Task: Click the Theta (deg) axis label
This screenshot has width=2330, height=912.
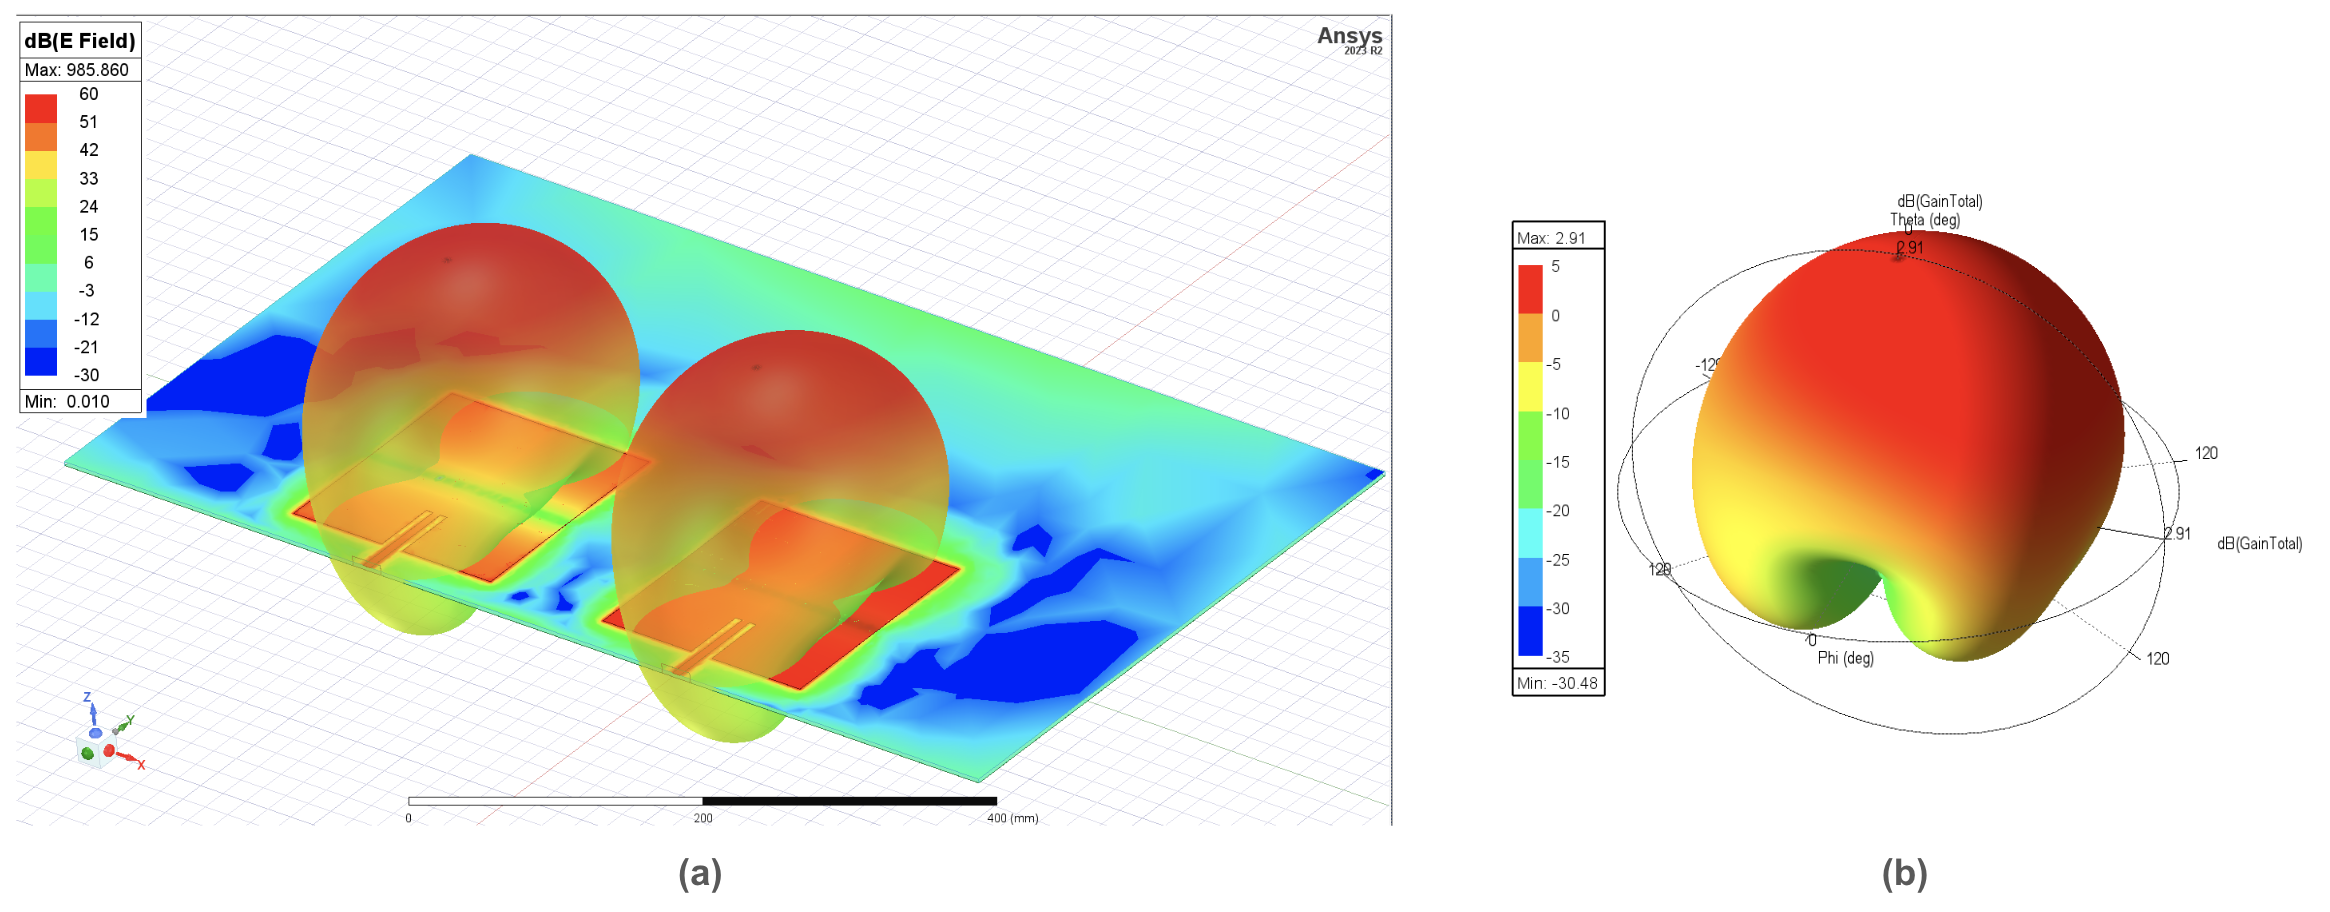Action: tap(1925, 220)
